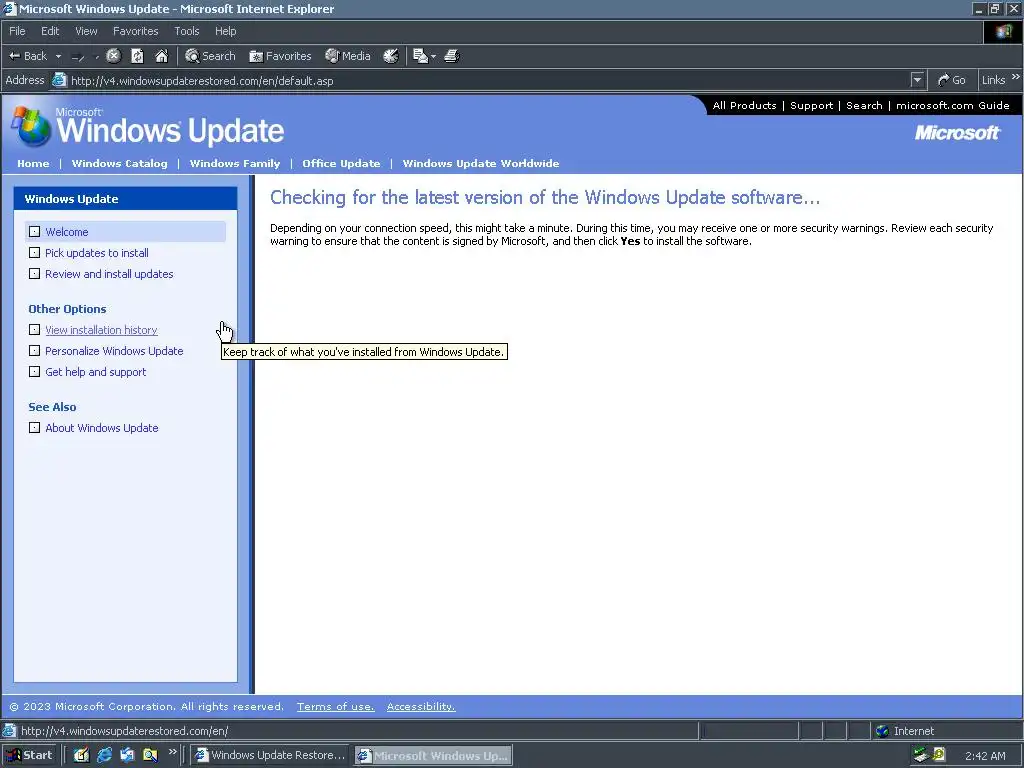The width and height of the screenshot is (1024, 768).
Task: Open the History pane via the History icon
Action: [x=391, y=56]
